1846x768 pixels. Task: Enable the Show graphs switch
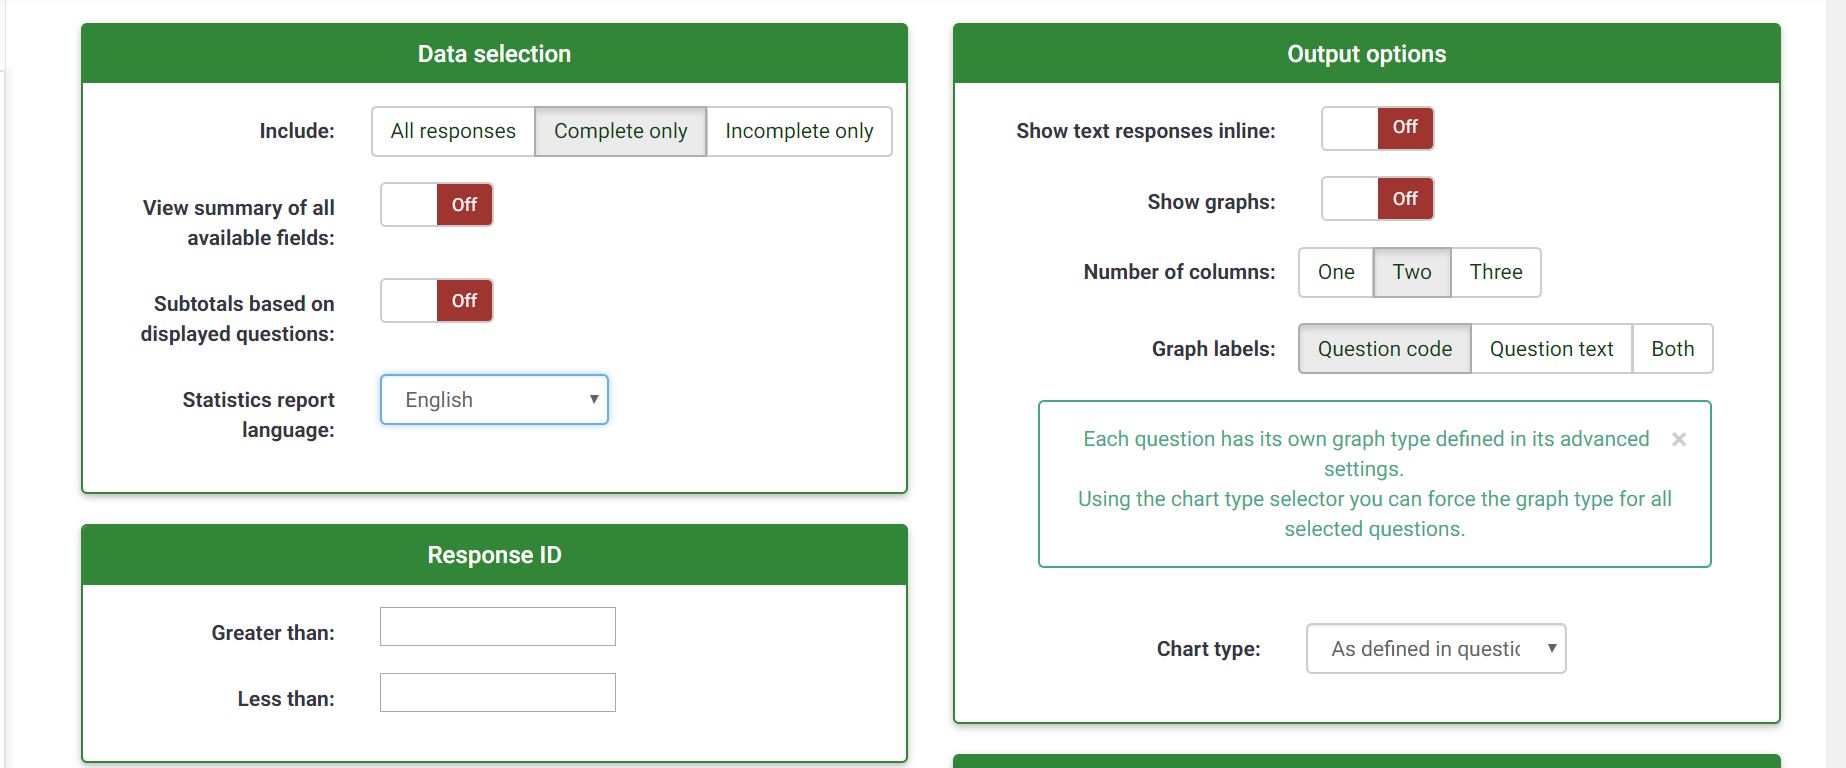click(1377, 199)
